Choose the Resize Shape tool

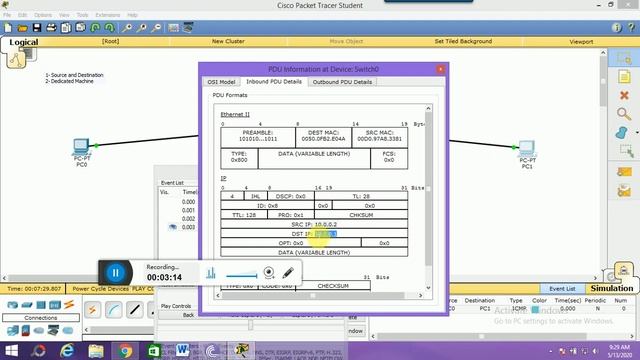[x=626, y=151]
